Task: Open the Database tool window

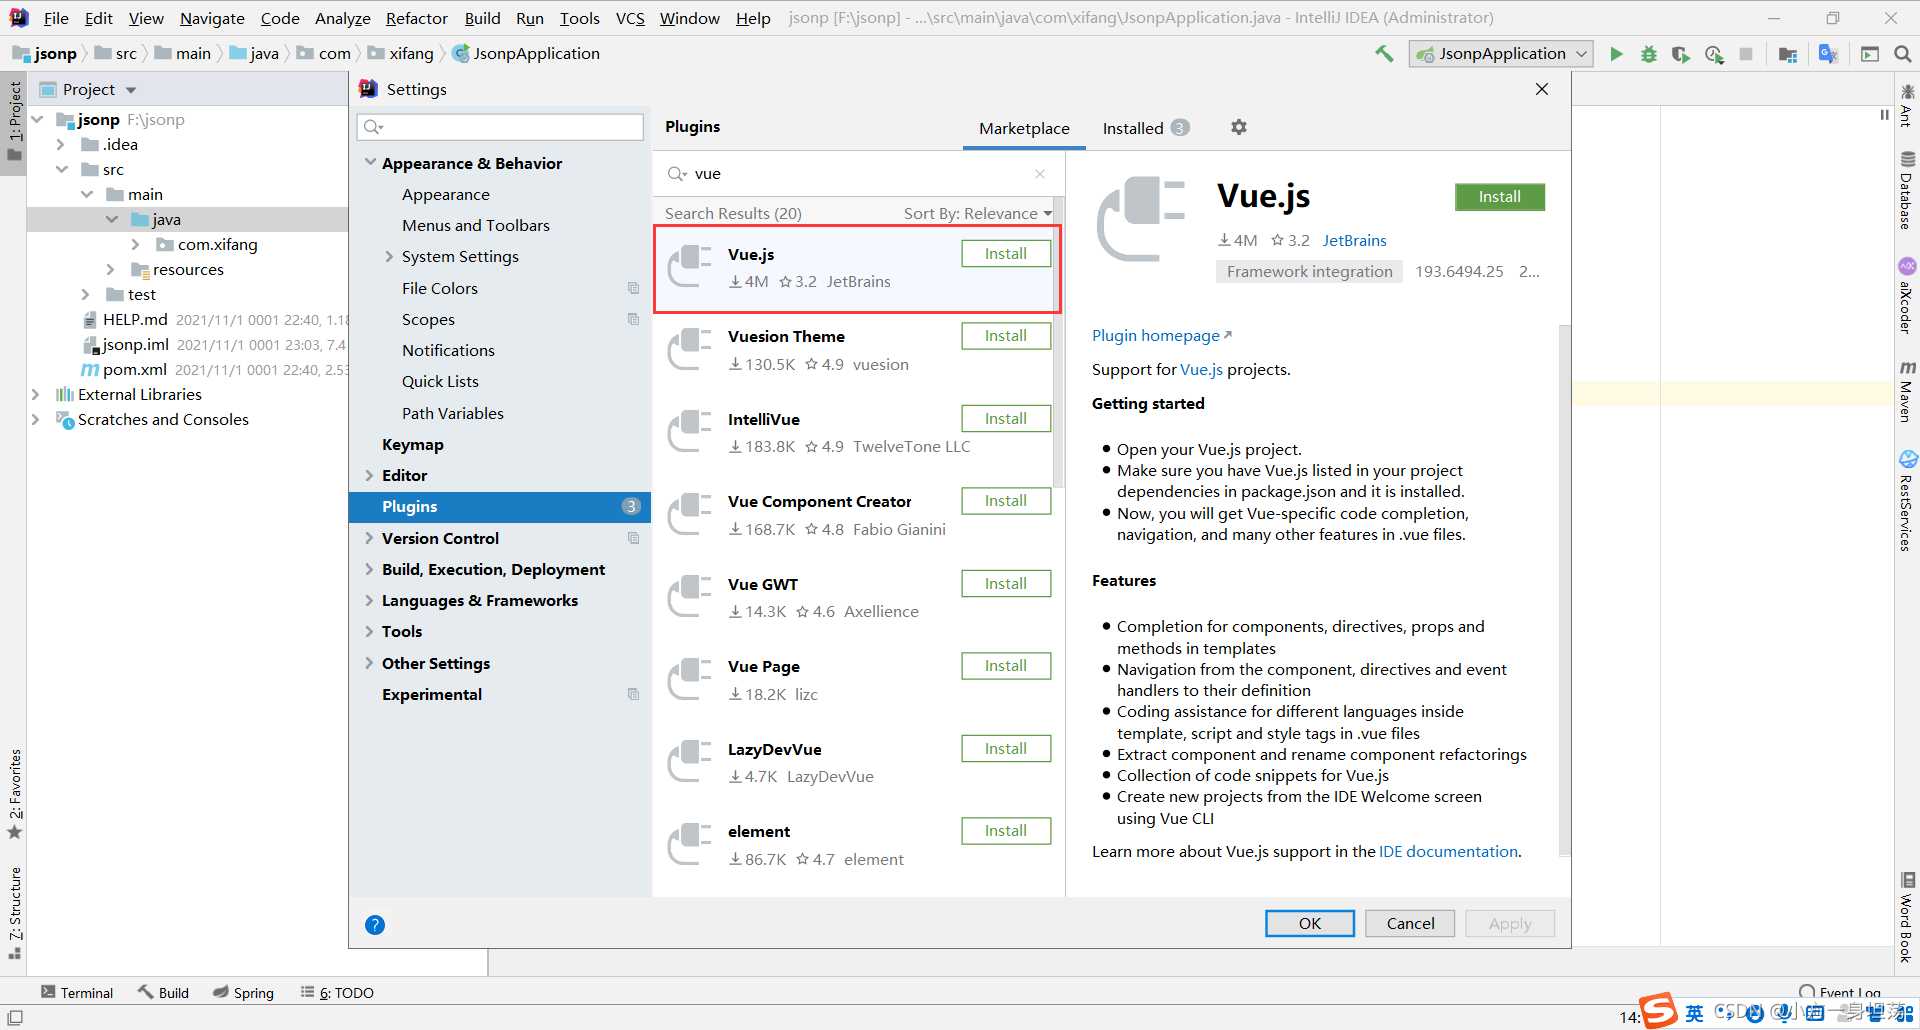Action: (1907, 190)
